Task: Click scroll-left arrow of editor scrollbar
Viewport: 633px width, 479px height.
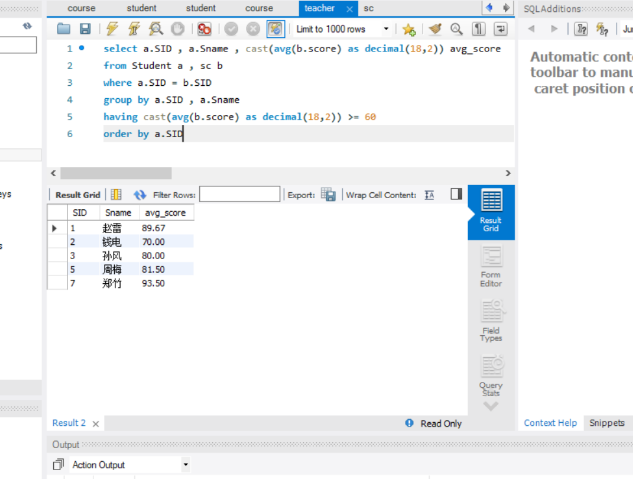Action: (53, 173)
